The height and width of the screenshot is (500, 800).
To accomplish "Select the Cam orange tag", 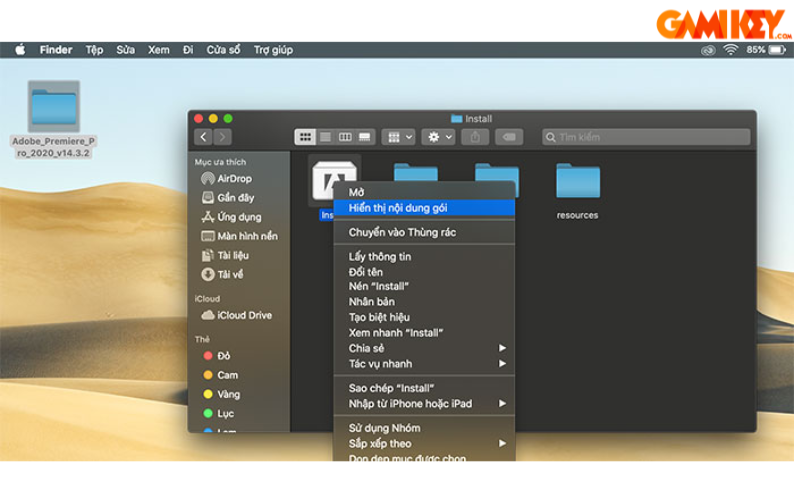I will [220, 375].
